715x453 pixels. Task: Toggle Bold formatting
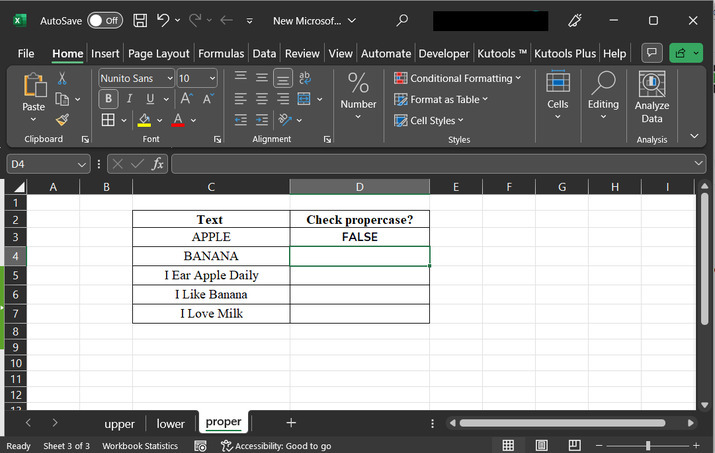pos(108,99)
